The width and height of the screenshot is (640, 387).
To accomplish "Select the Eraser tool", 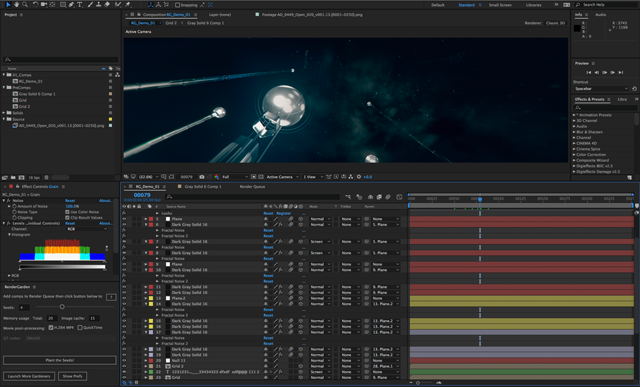I will [x=107, y=4].
